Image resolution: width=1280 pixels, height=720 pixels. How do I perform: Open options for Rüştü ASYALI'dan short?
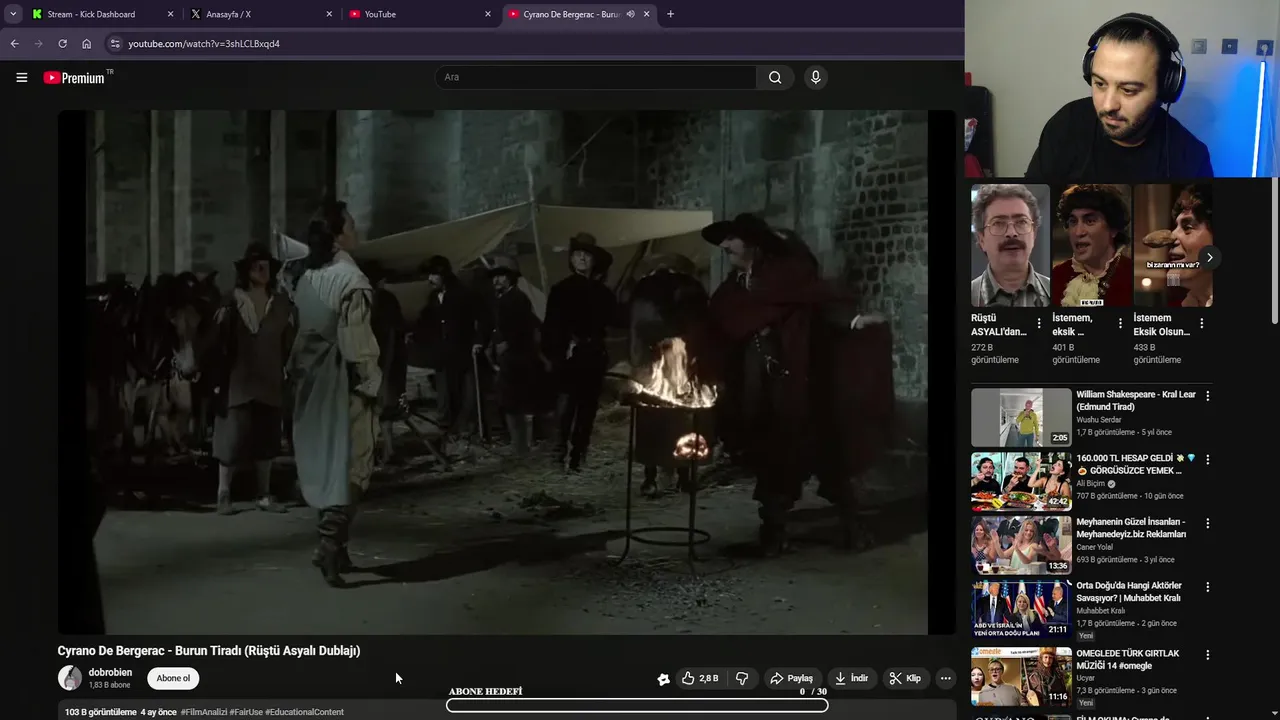(x=1039, y=323)
